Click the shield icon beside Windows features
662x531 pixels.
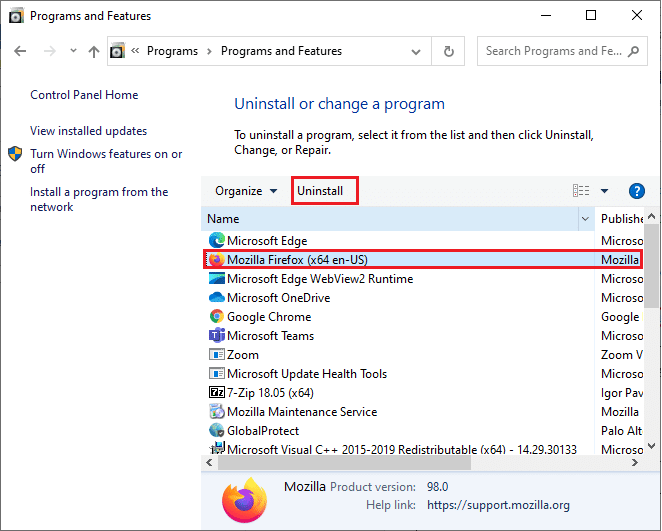[15, 154]
